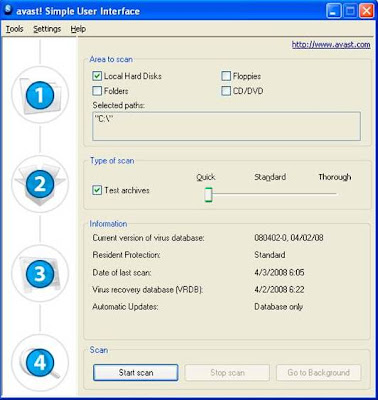378x400 pixels.
Task: Click the step 4 magnifier icon
Action: pos(40,363)
